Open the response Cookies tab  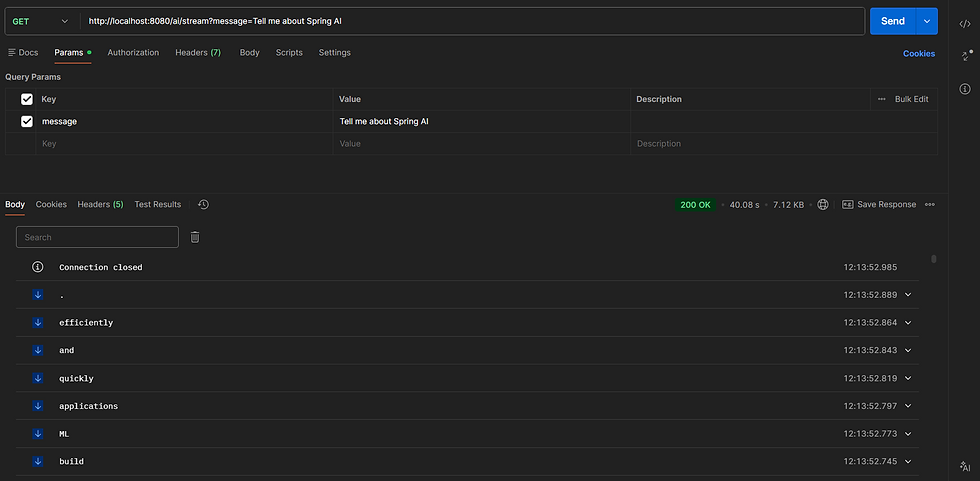pos(51,204)
